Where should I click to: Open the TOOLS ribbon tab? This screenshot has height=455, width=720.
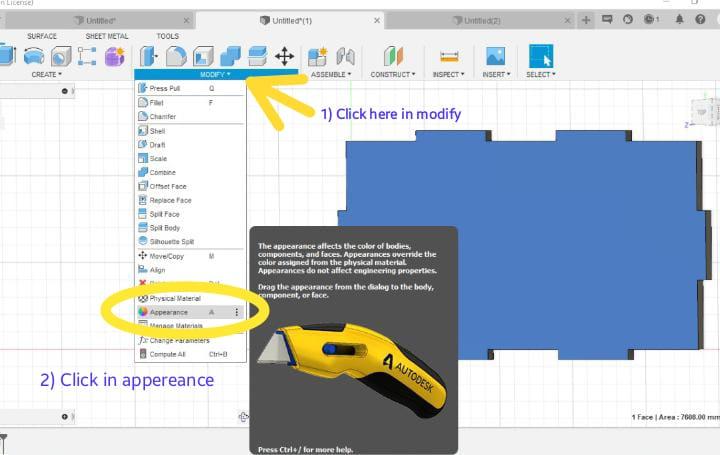[168, 36]
